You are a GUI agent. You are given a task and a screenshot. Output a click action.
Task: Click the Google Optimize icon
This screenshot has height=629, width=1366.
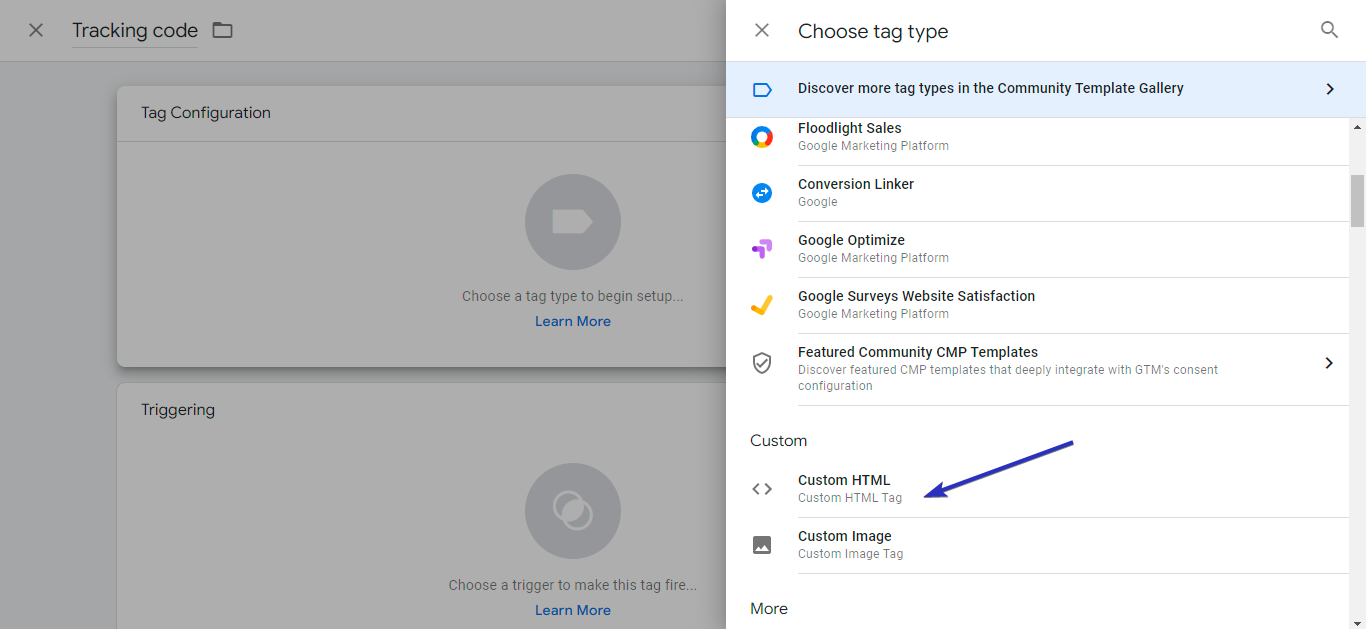click(x=762, y=249)
